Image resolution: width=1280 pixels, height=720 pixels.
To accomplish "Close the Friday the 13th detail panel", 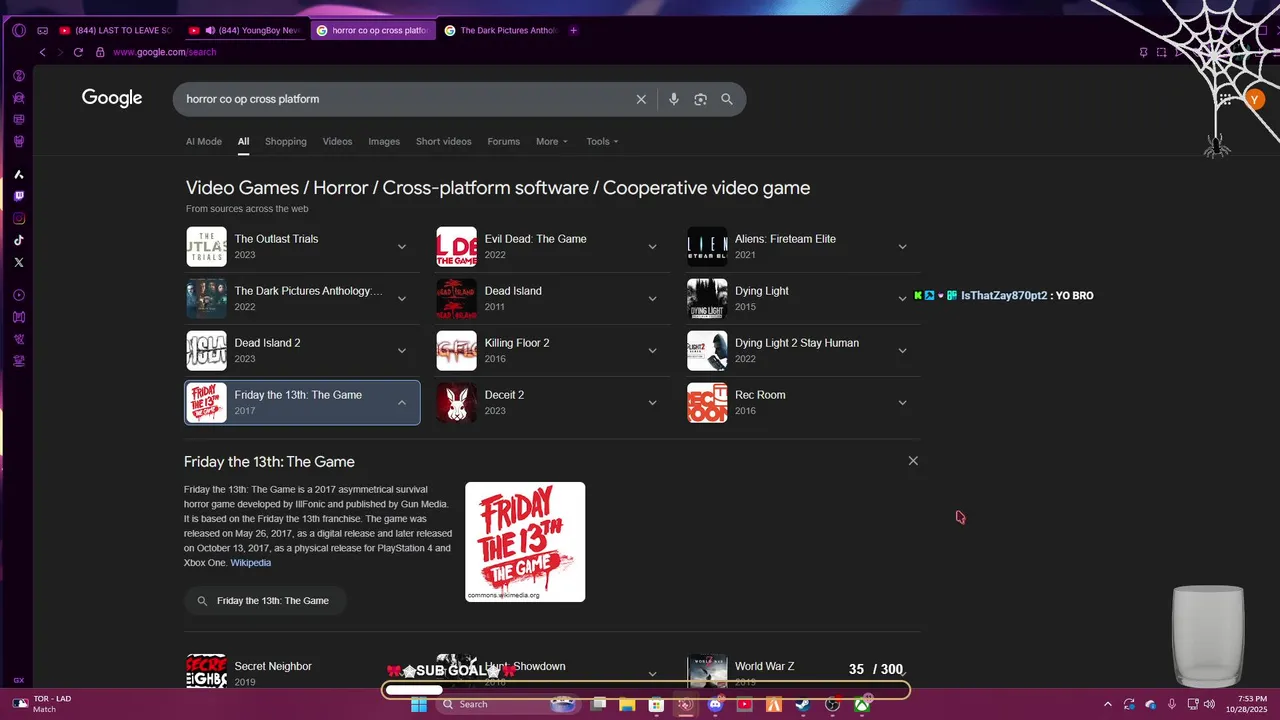I will [913, 461].
